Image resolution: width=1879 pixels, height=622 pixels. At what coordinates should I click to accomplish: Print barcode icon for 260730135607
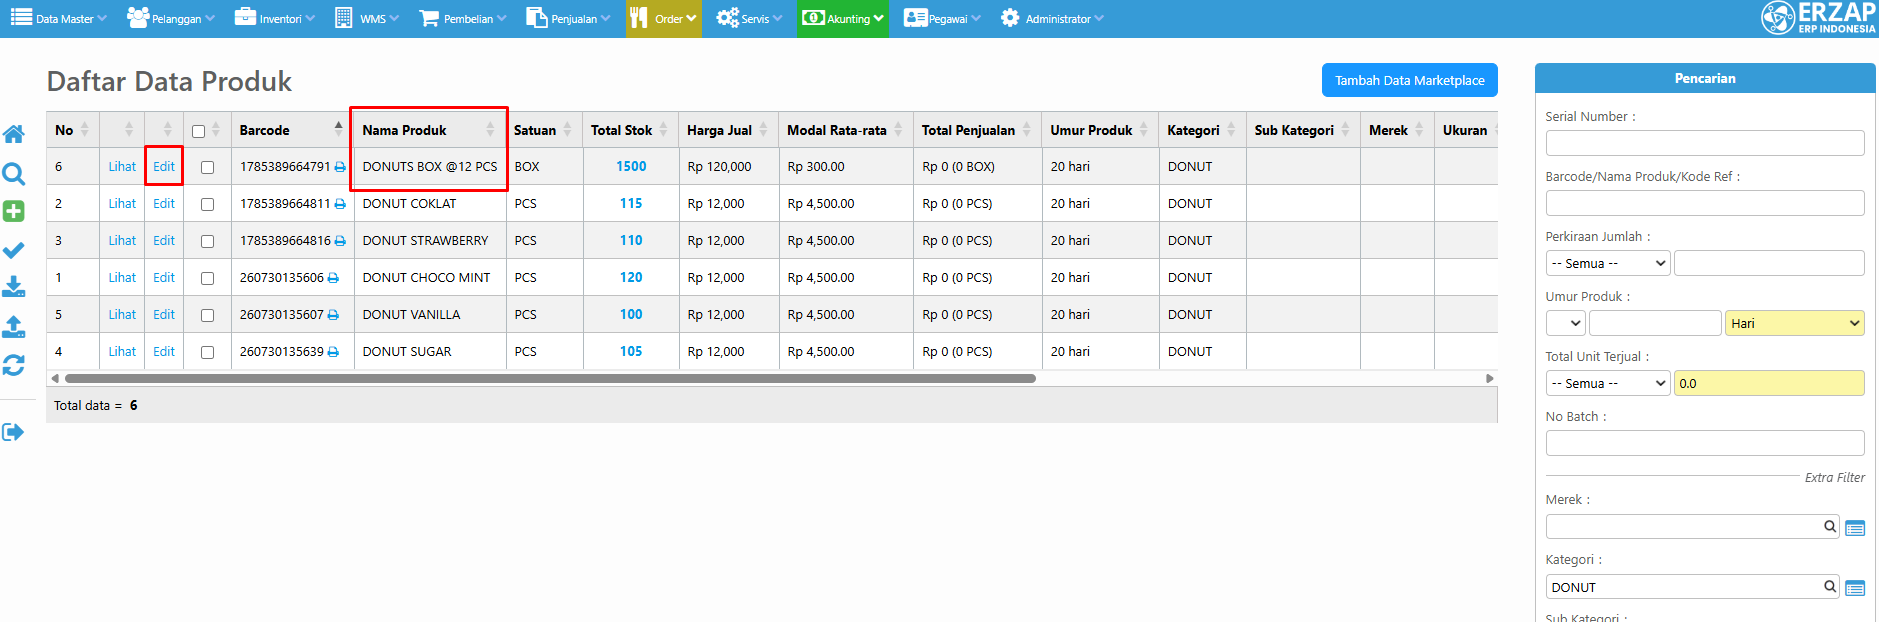(x=333, y=315)
